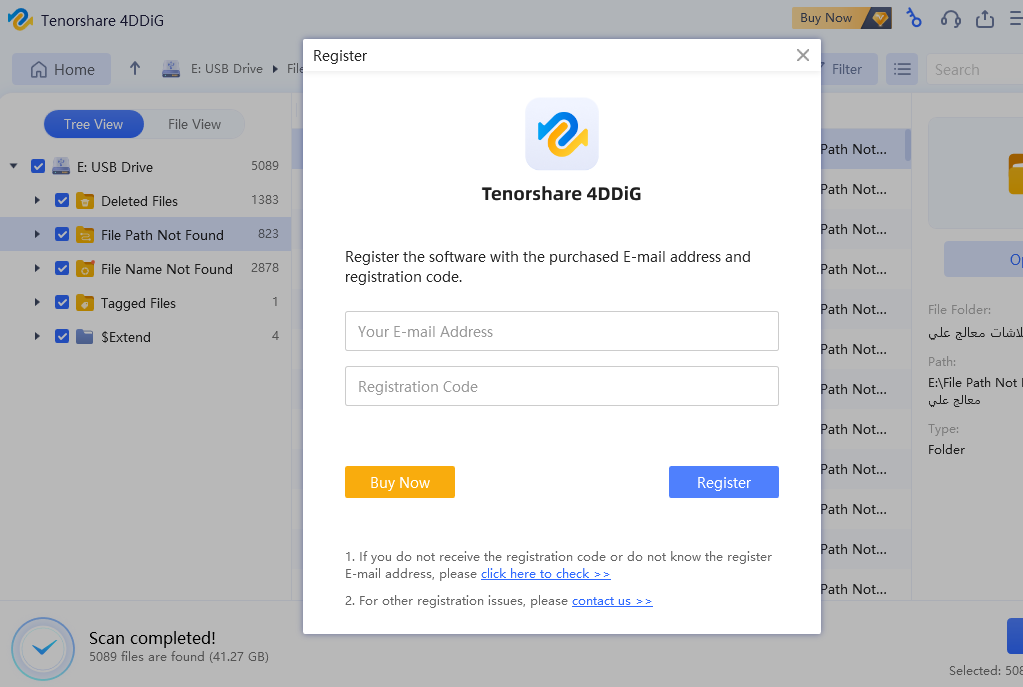The image size is (1023, 687).
Task: Click the E: USB Drive icon in tree
Action: pyautogui.click(x=61, y=166)
